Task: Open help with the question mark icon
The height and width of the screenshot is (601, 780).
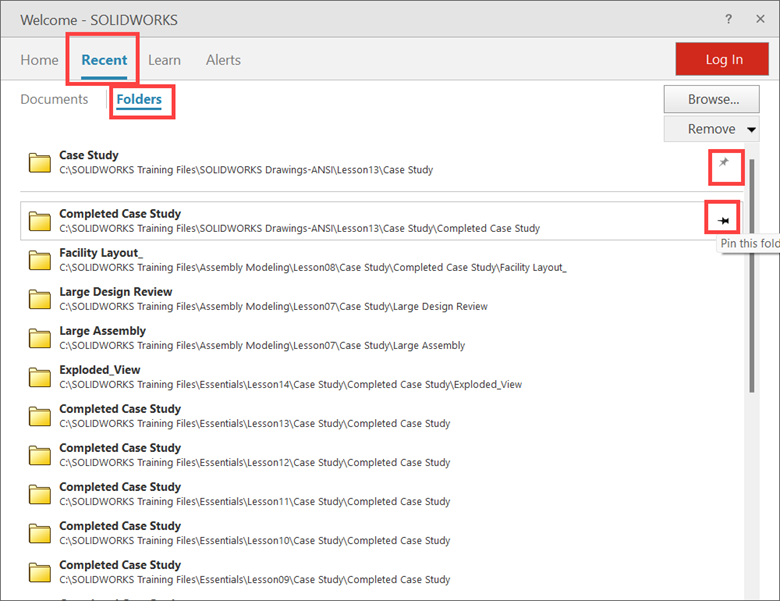Action: click(728, 19)
